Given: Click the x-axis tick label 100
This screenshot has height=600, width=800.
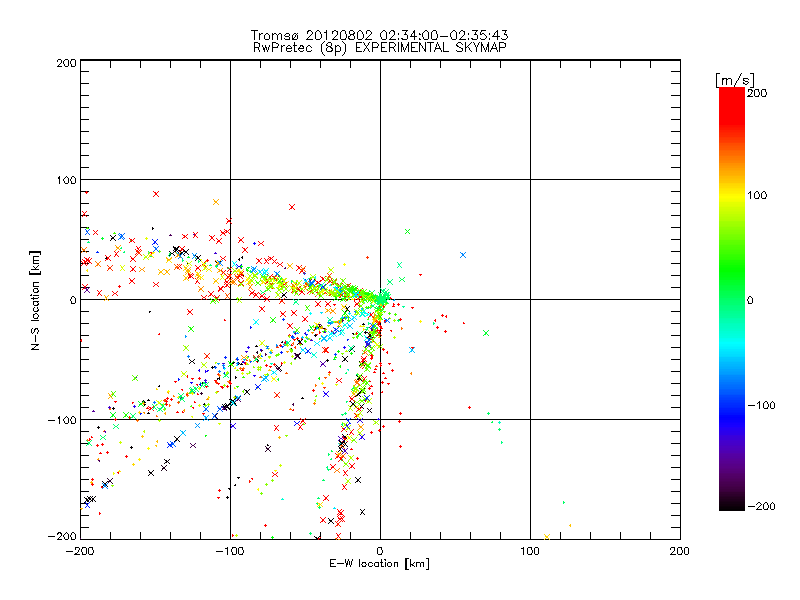Looking at the screenshot, I should pos(530,549).
